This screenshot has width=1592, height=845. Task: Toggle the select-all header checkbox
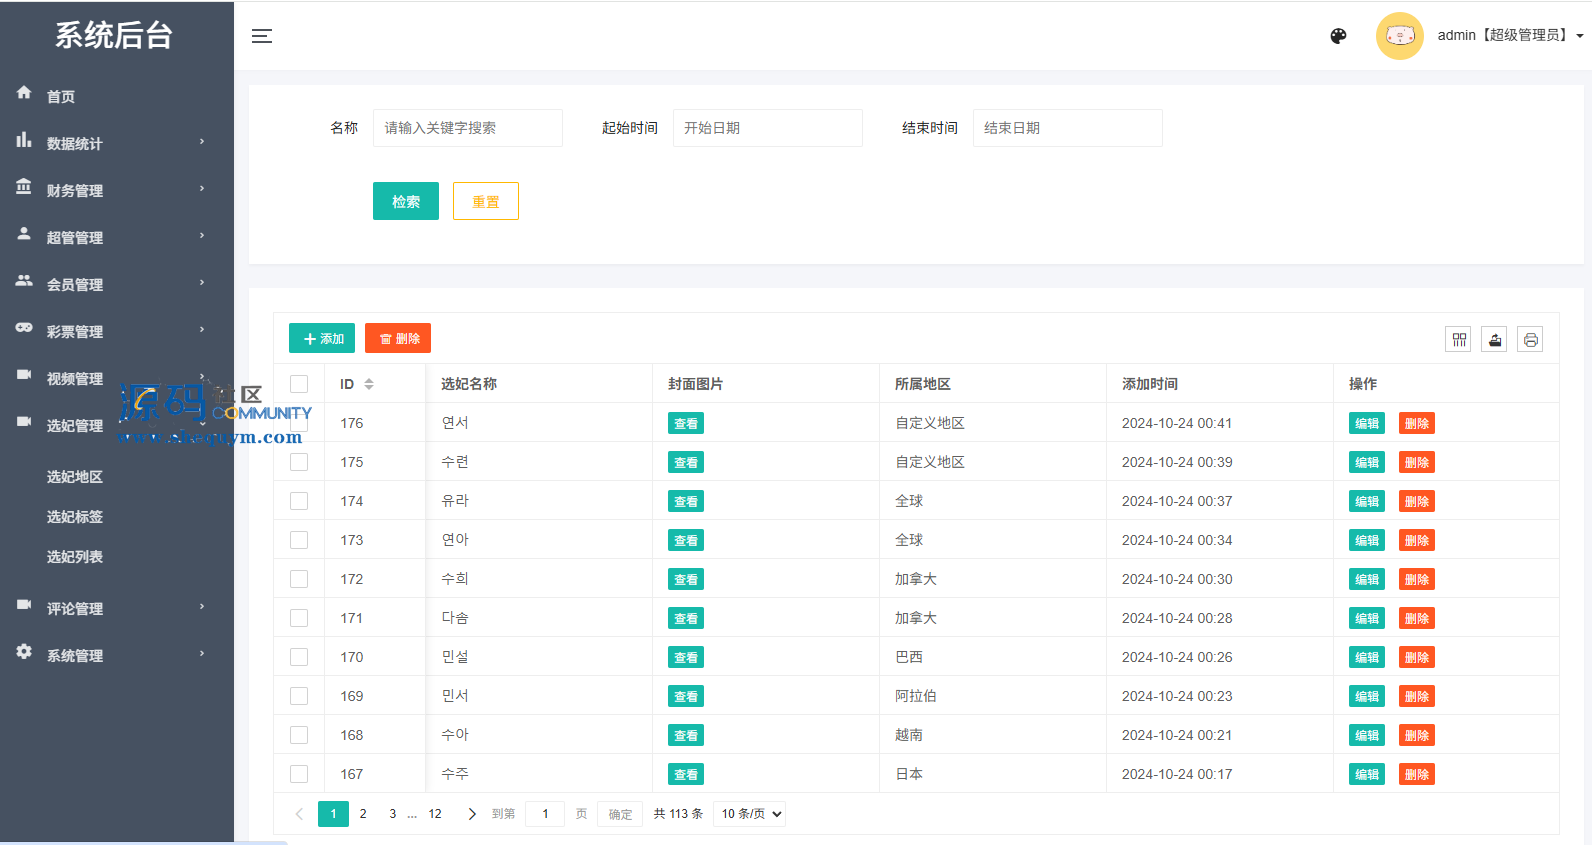[299, 384]
